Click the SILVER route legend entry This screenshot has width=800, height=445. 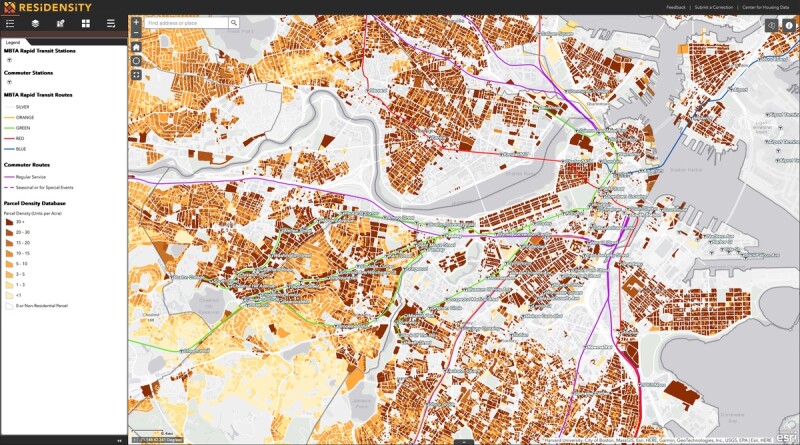coord(17,107)
